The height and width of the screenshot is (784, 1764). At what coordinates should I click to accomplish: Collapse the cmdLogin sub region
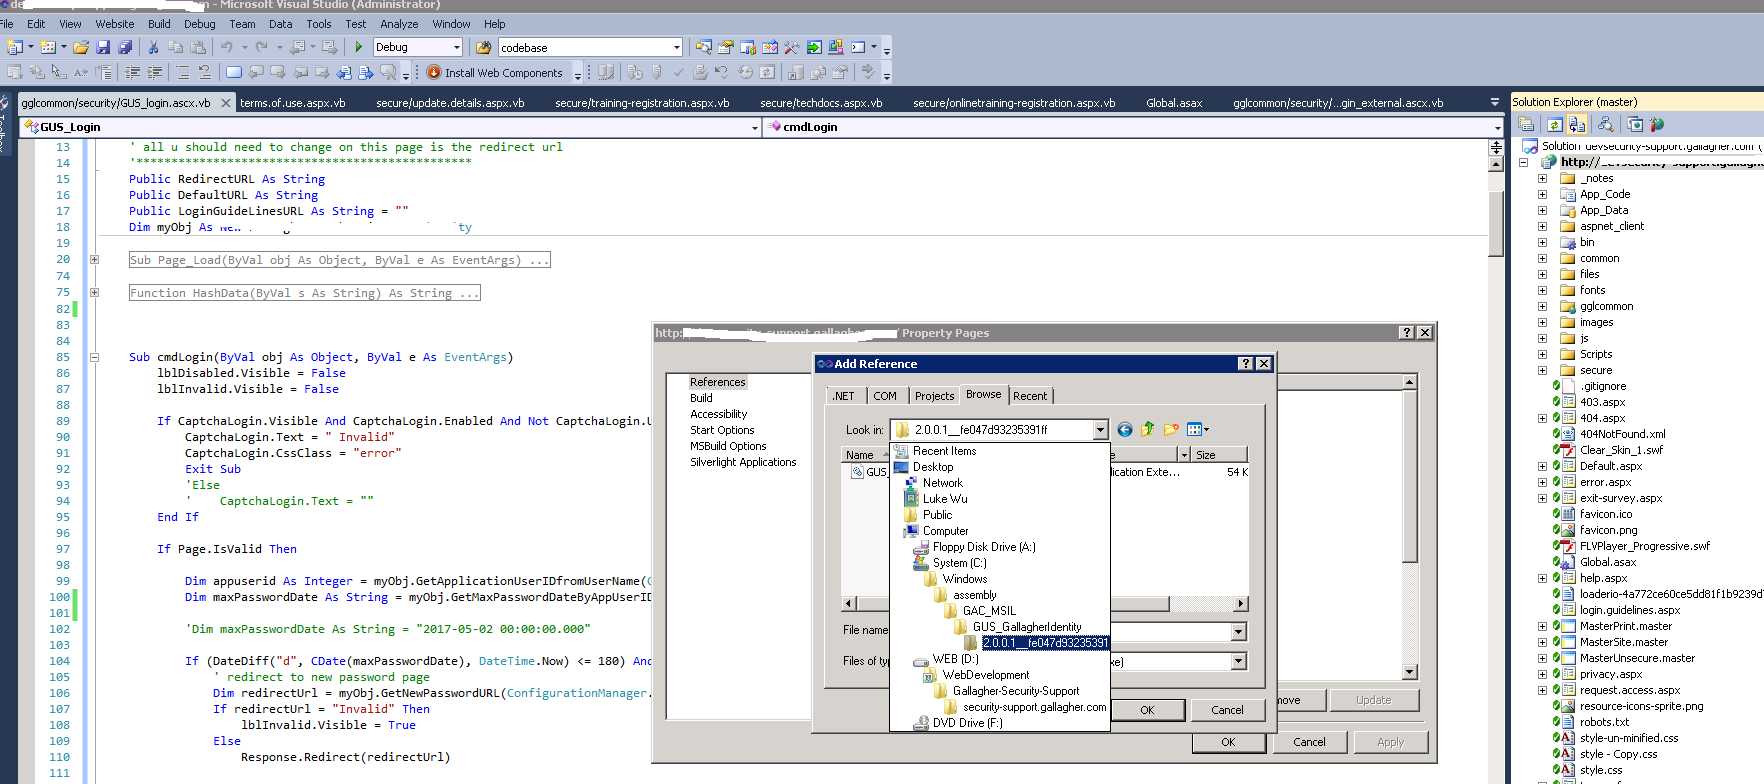pyautogui.click(x=94, y=357)
